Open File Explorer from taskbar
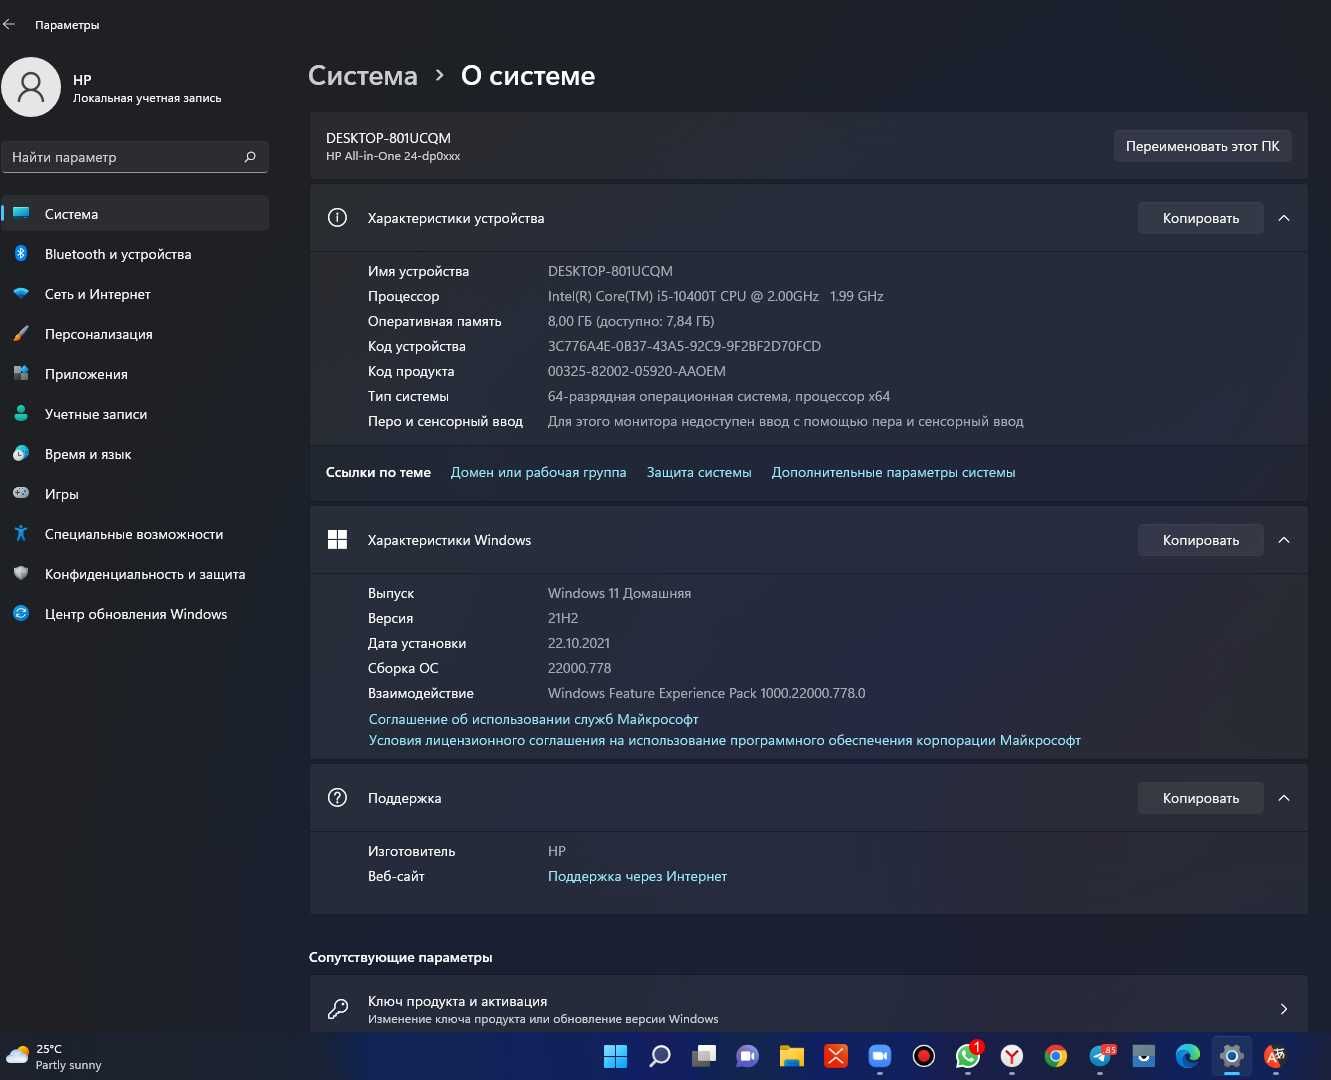 (792, 1056)
